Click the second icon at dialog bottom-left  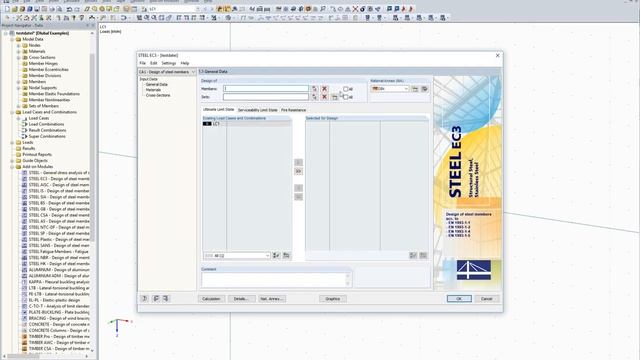(x=156, y=299)
